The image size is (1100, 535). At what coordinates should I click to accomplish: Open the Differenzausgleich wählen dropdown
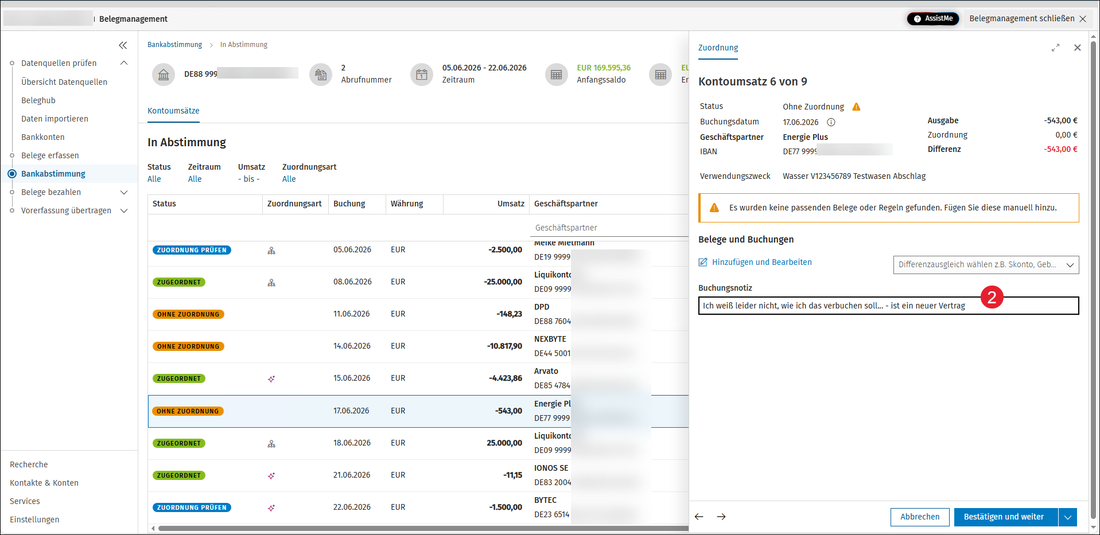pos(986,265)
